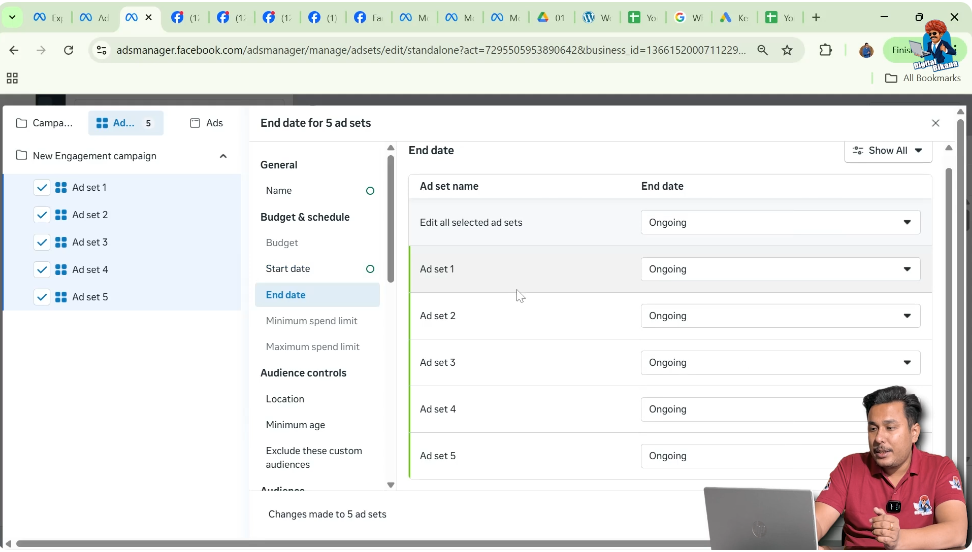Click the Changes made to 5 ad sets text

coord(327,514)
